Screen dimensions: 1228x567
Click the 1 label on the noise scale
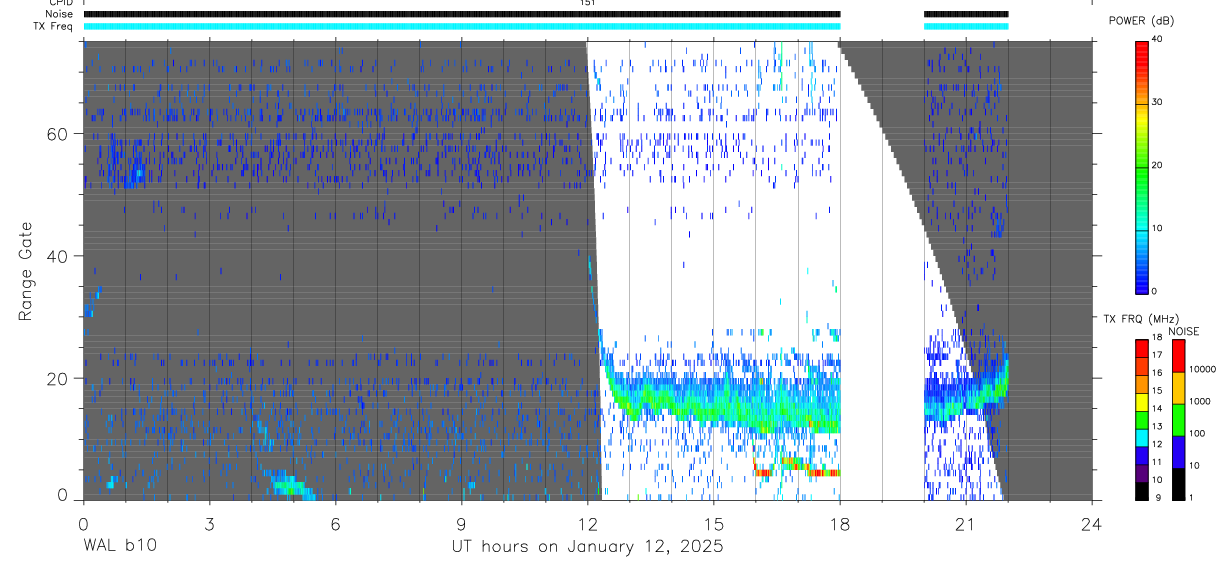tap(1192, 497)
